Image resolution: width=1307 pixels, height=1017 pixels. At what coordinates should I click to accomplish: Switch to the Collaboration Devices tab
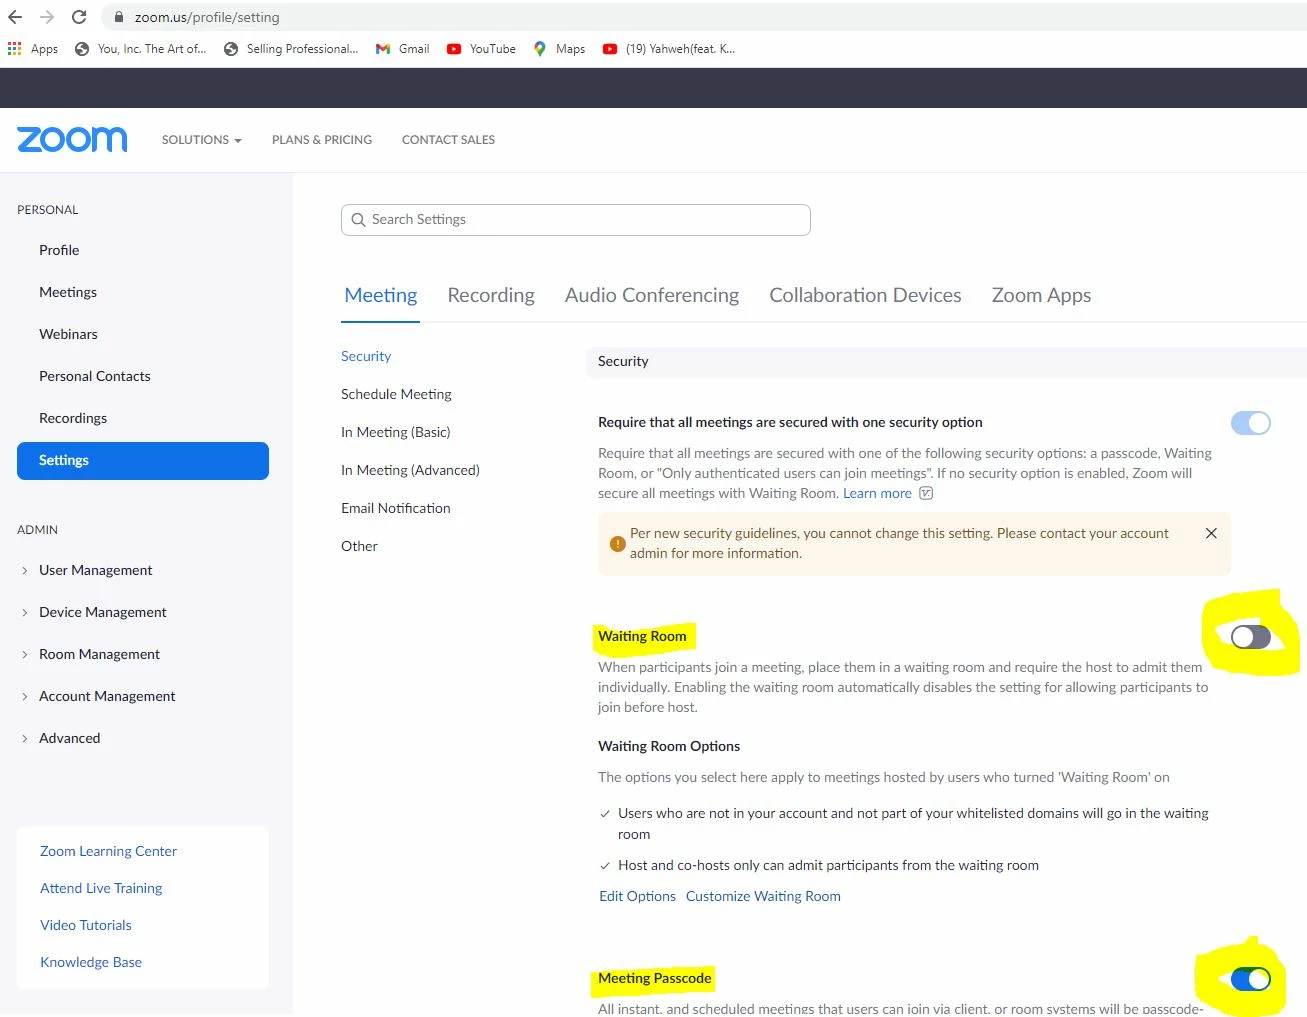pyautogui.click(x=865, y=295)
